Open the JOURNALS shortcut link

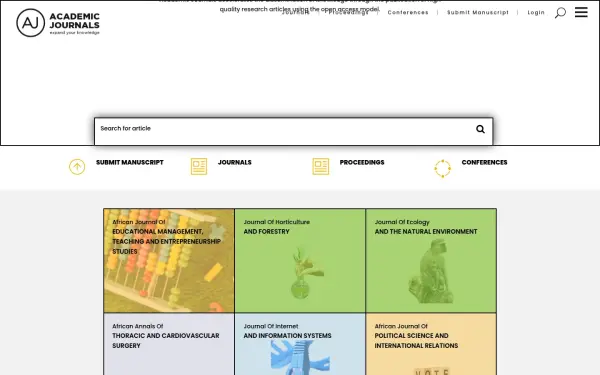235,162
